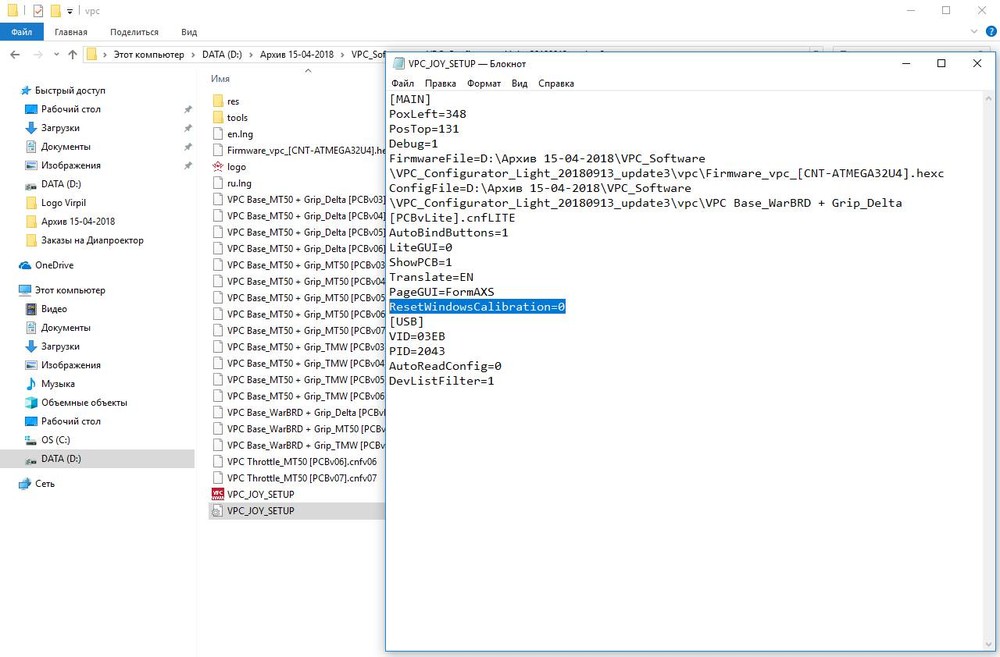Click 'DATA (D:)' breadcrumb in the address bar

pos(222,55)
